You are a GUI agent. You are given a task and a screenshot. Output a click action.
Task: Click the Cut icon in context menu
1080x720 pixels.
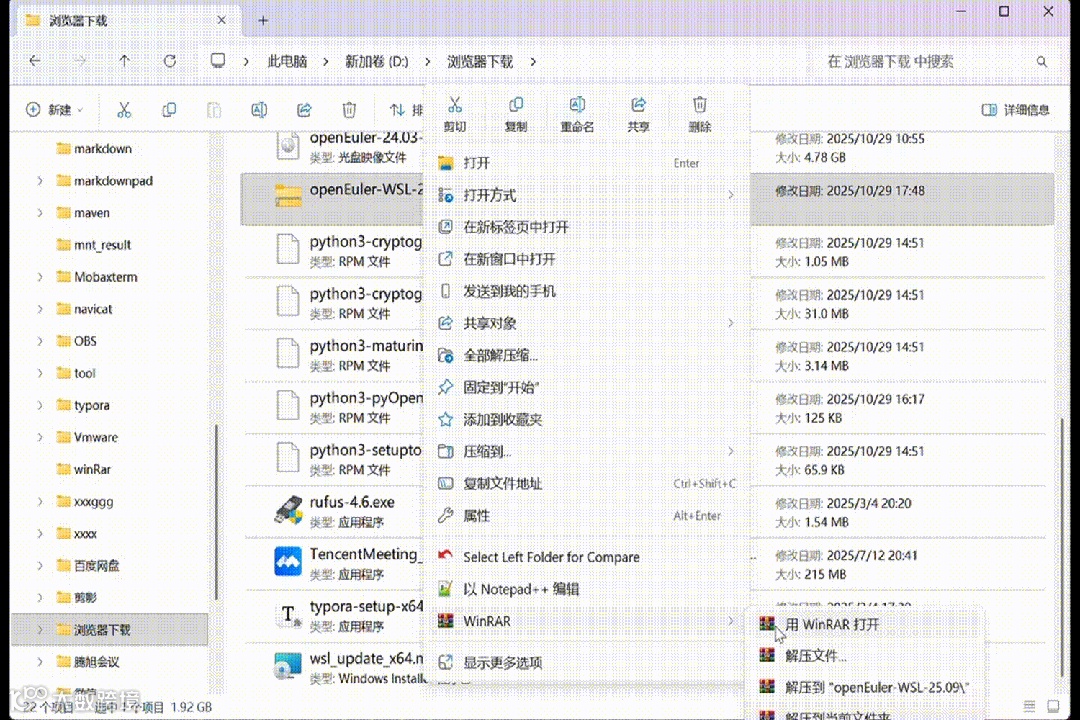[455, 105]
